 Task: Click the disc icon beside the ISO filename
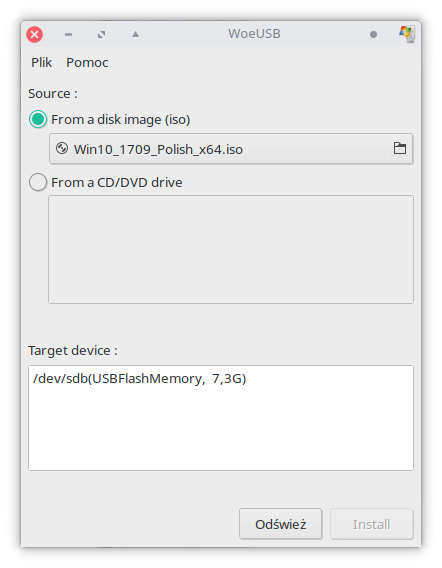point(62,148)
